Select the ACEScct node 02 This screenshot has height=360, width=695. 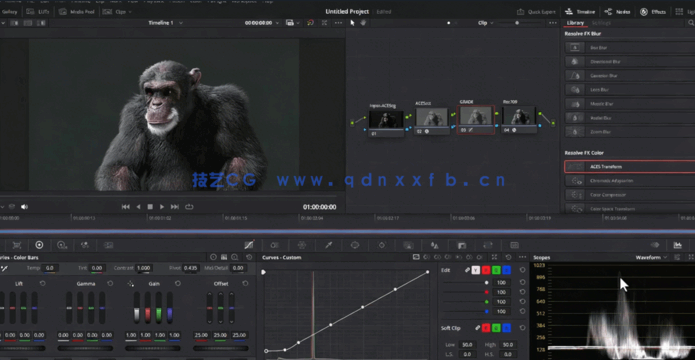[432, 120]
